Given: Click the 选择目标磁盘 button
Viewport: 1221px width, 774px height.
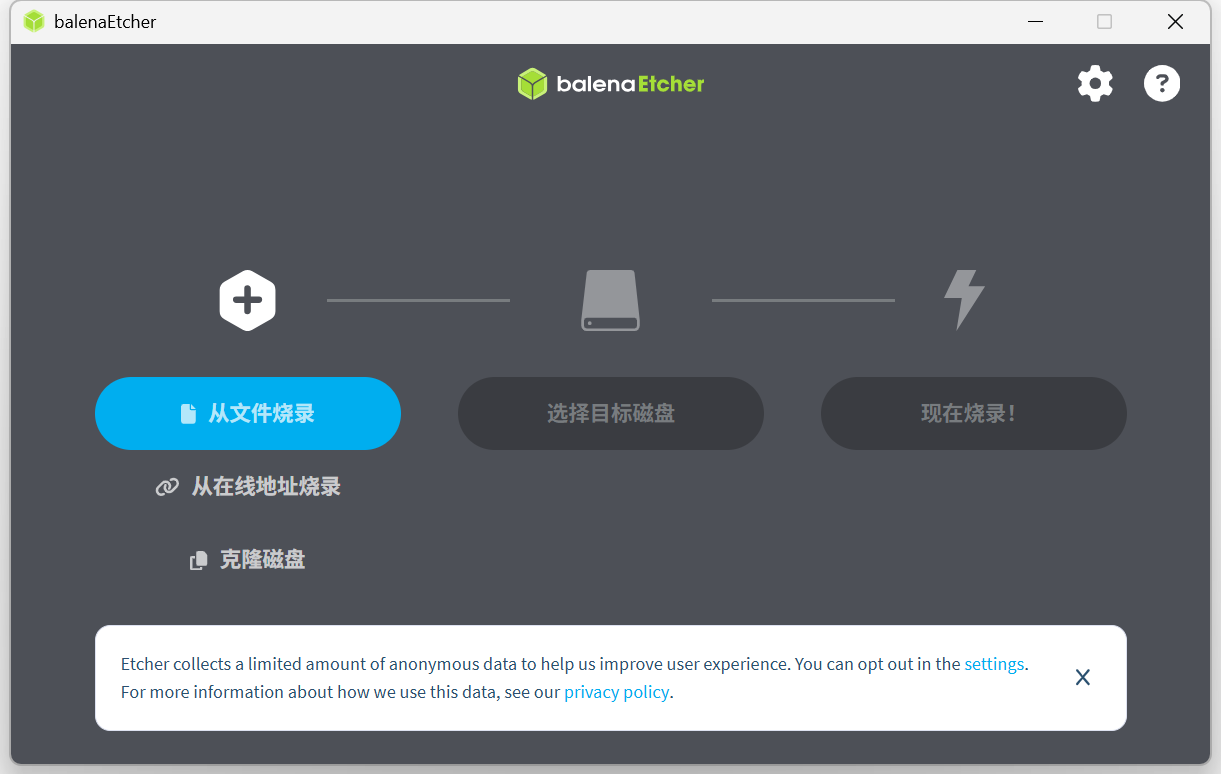Looking at the screenshot, I should point(611,413).
